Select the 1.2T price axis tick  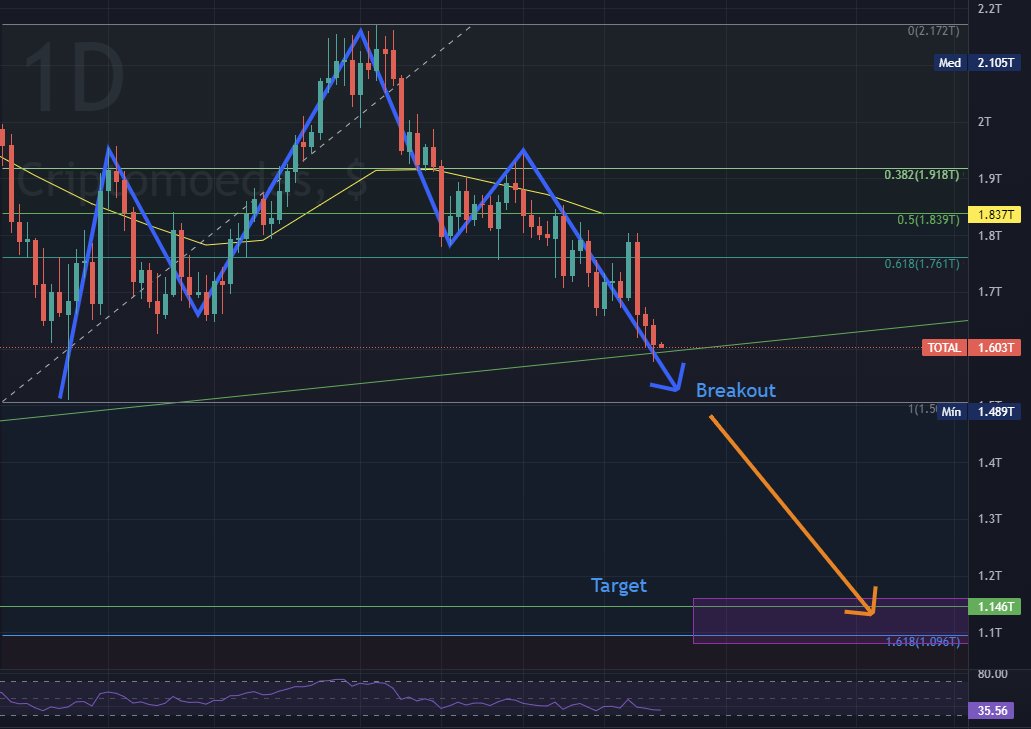(990, 575)
